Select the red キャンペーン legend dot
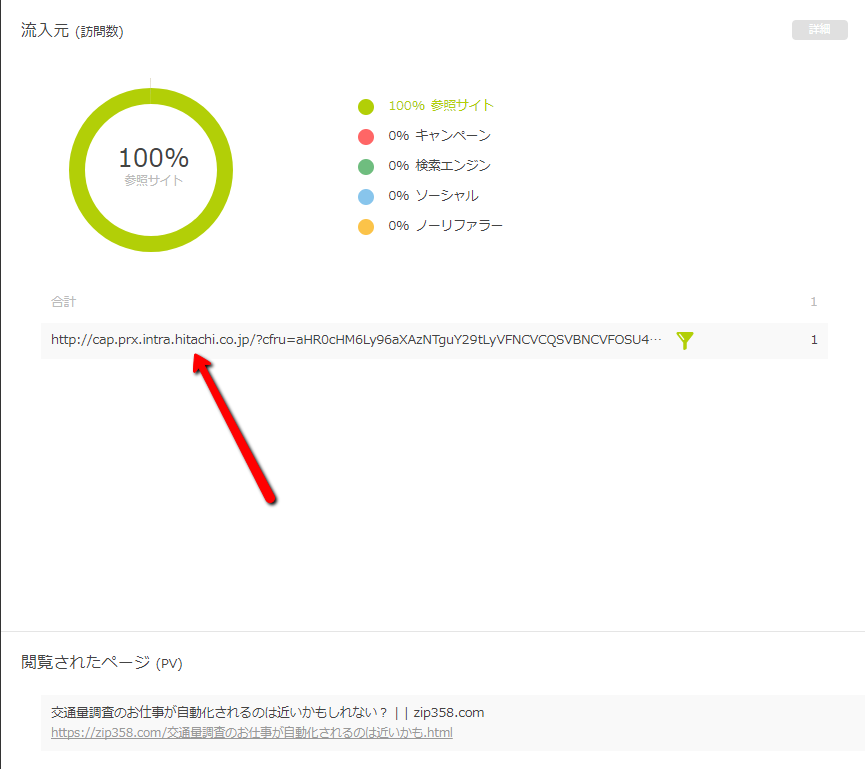 tap(366, 136)
